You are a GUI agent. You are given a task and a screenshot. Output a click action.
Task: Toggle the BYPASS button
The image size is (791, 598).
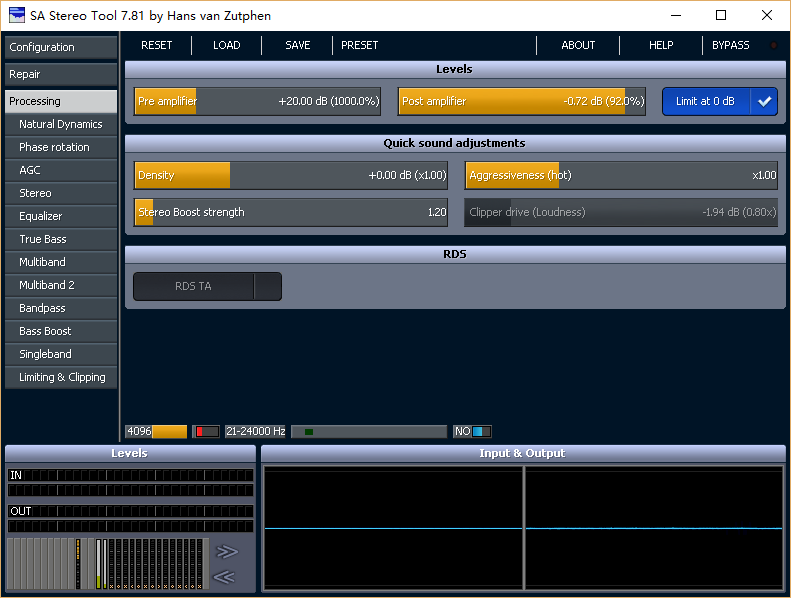coord(730,45)
